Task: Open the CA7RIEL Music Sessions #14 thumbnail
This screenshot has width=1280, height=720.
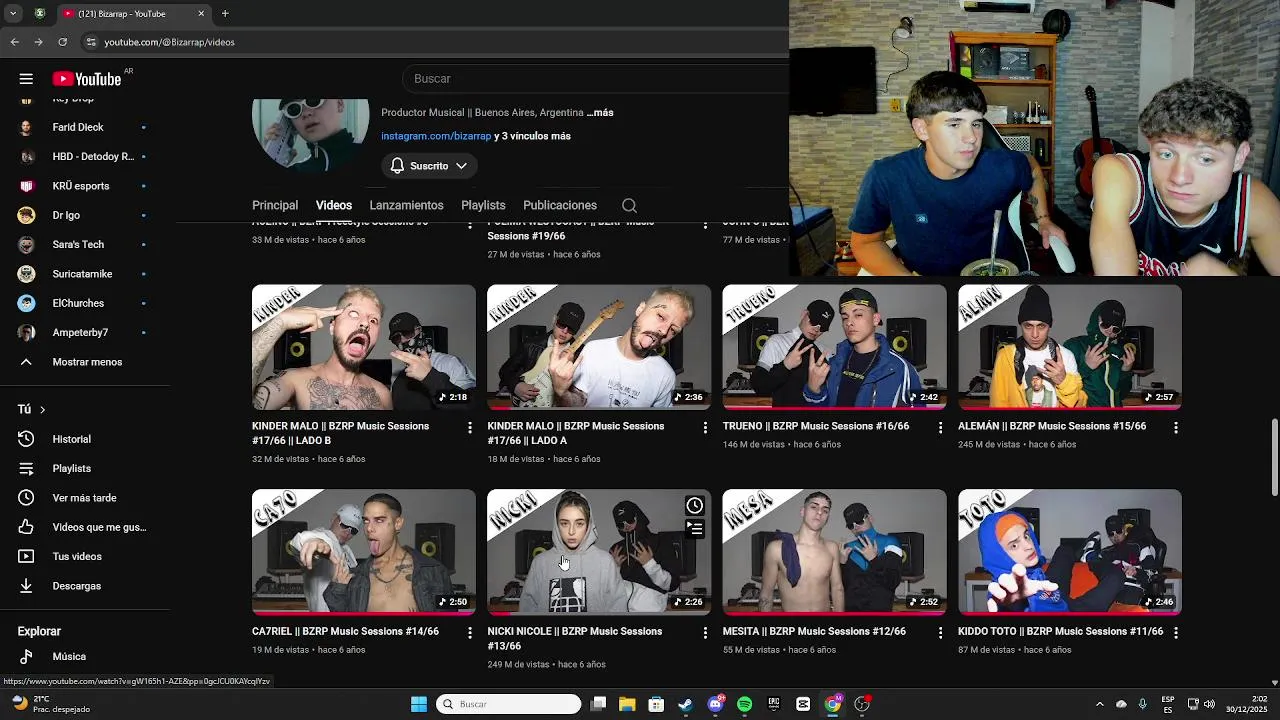Action: click(x=364, y=552)
